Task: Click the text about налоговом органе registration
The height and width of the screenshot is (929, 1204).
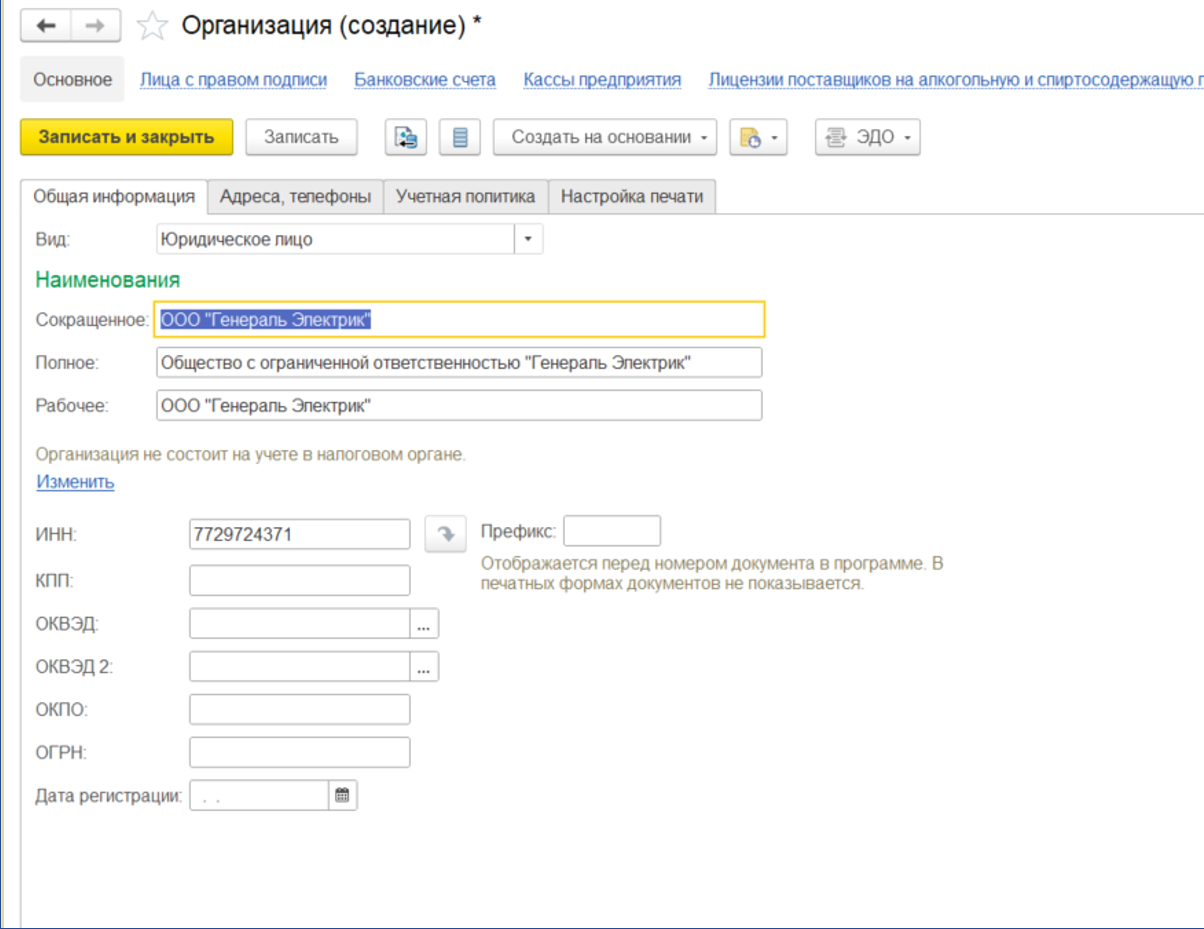Action: coord(251,455)
